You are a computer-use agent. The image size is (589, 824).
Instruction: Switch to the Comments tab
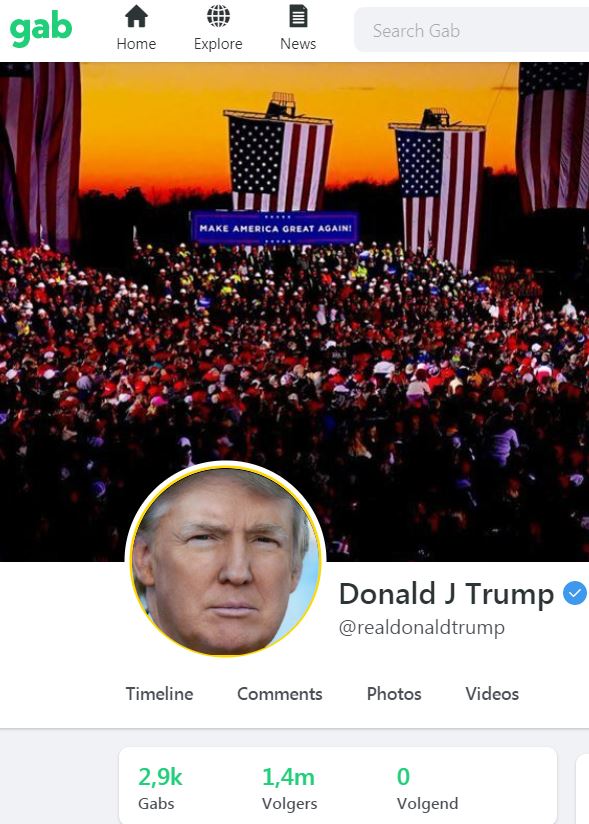click(x=280, y=694)
